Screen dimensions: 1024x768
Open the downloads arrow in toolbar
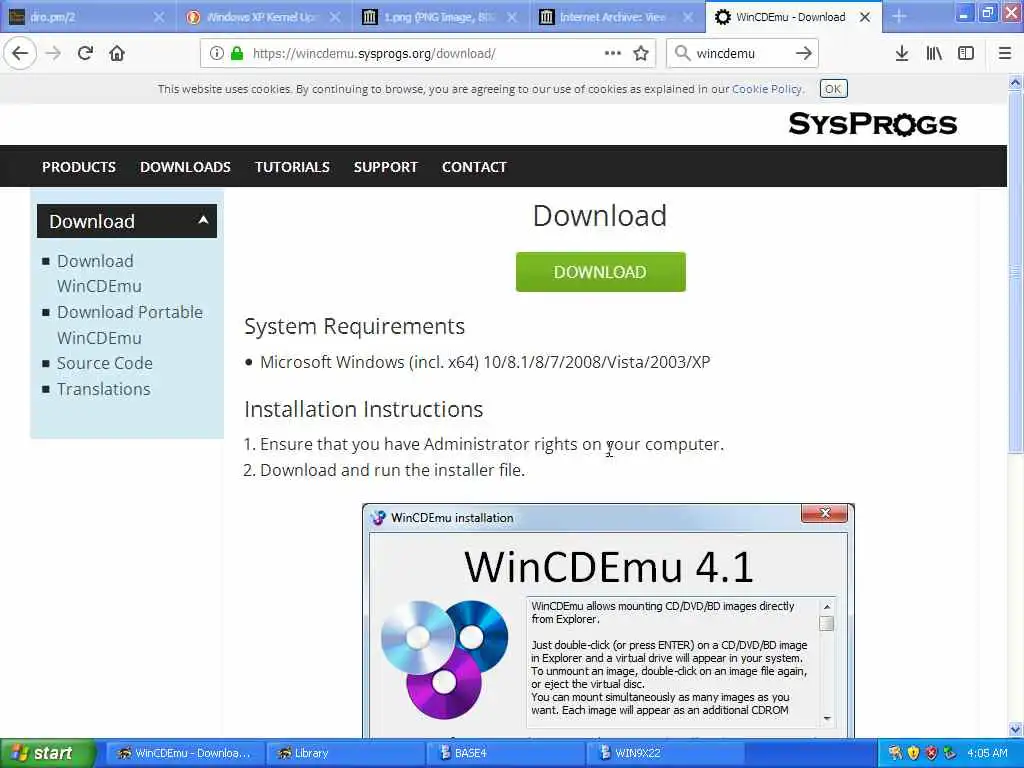coord(901,54)
